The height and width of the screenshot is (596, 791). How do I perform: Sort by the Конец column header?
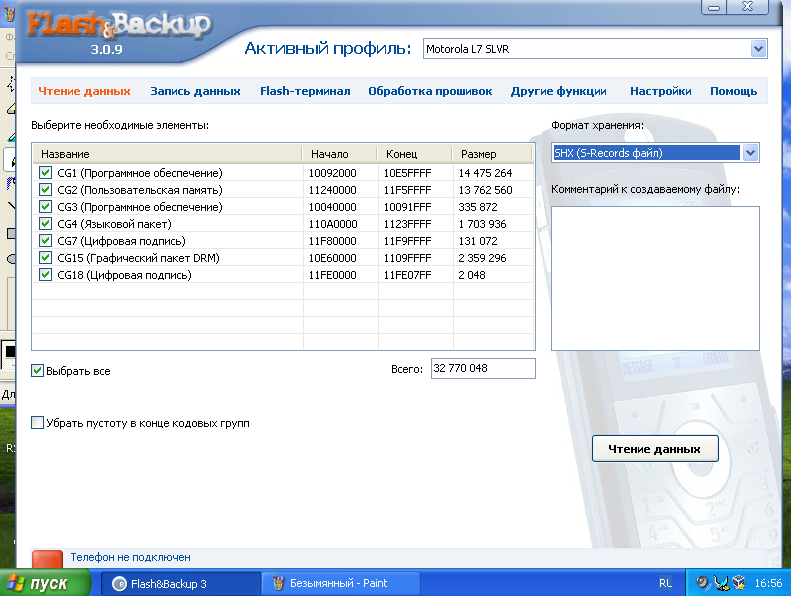414,154
